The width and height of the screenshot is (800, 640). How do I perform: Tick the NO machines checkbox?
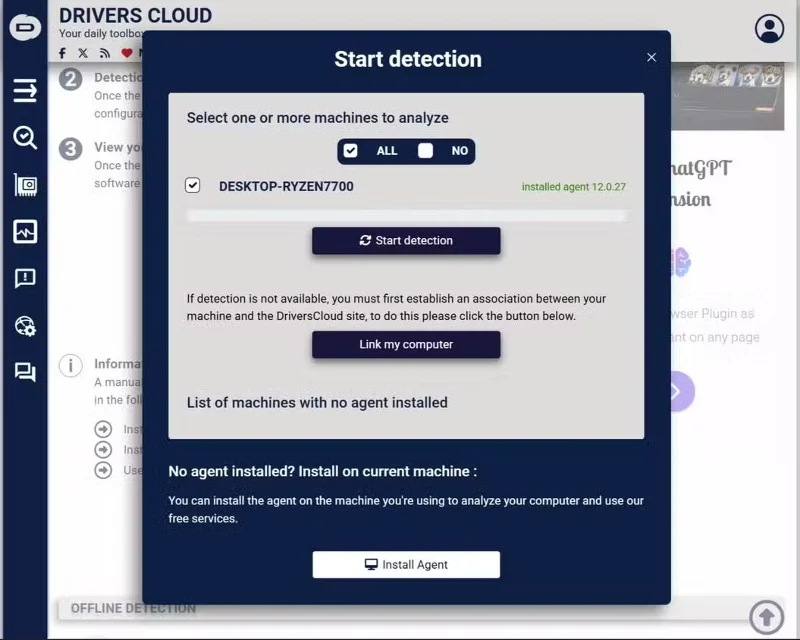coord(426,151)
